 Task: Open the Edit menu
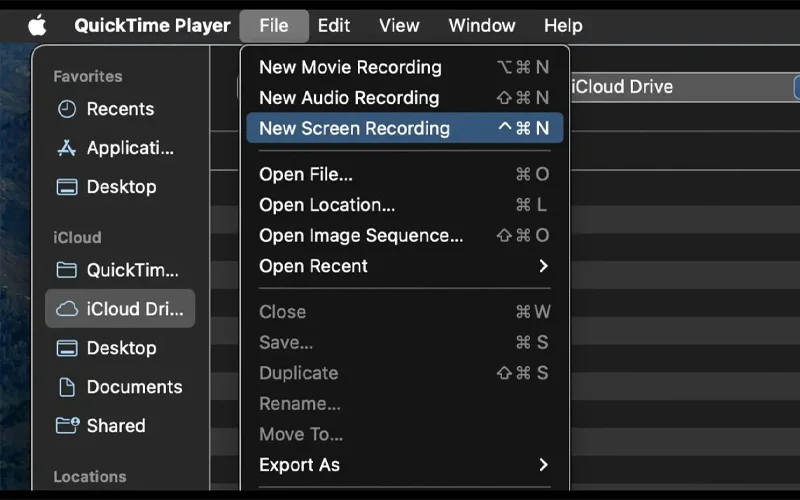click(x=334, y=26)
